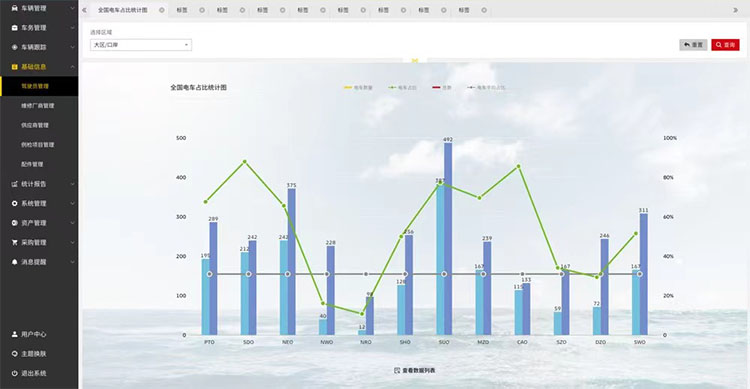Click the PTO axis label
Screen dimensions: 750x389
[x=210, y=342]
